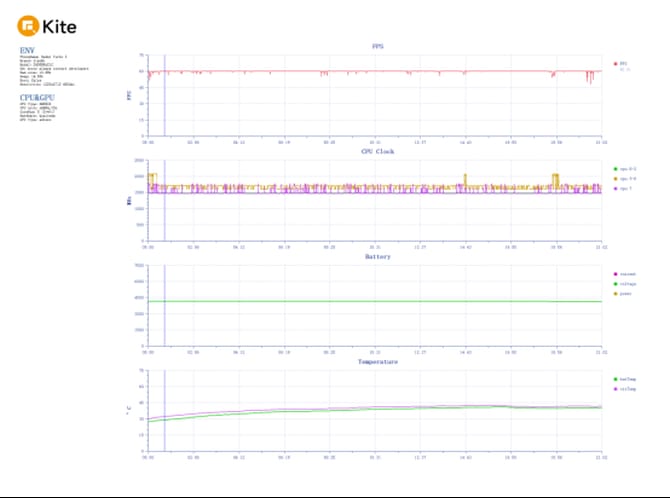The image size is (670, 498).
Task: Click the Resolution line in ENV info
Action: click(47, 85)
